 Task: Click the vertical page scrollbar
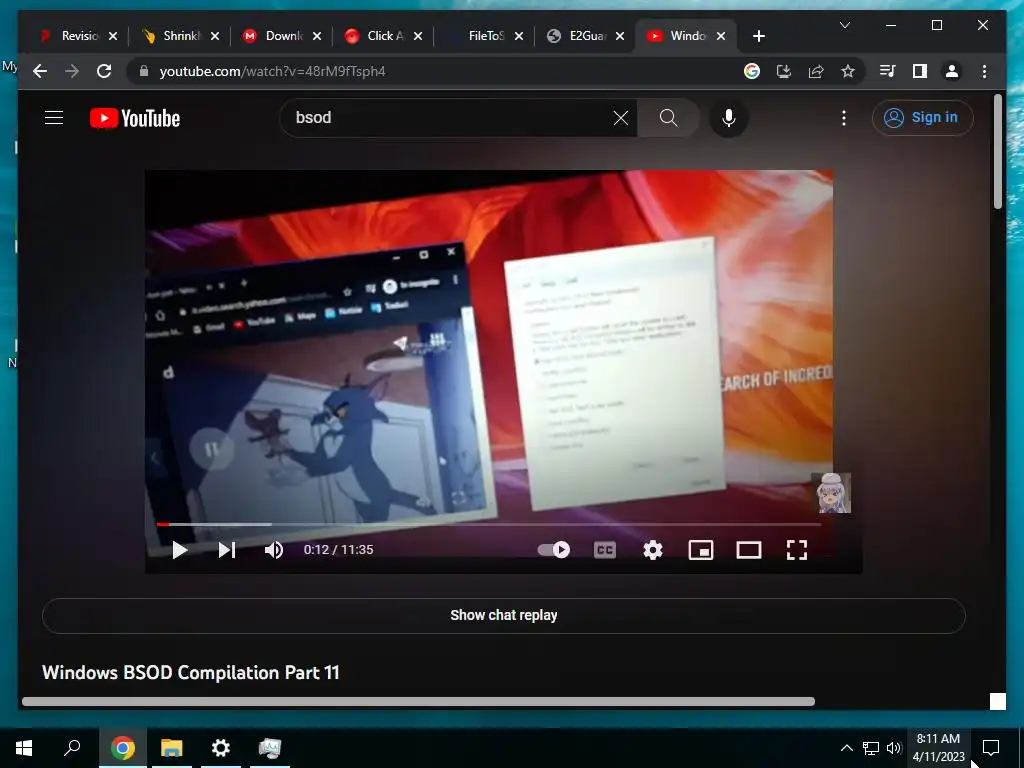tap(997, 152)
